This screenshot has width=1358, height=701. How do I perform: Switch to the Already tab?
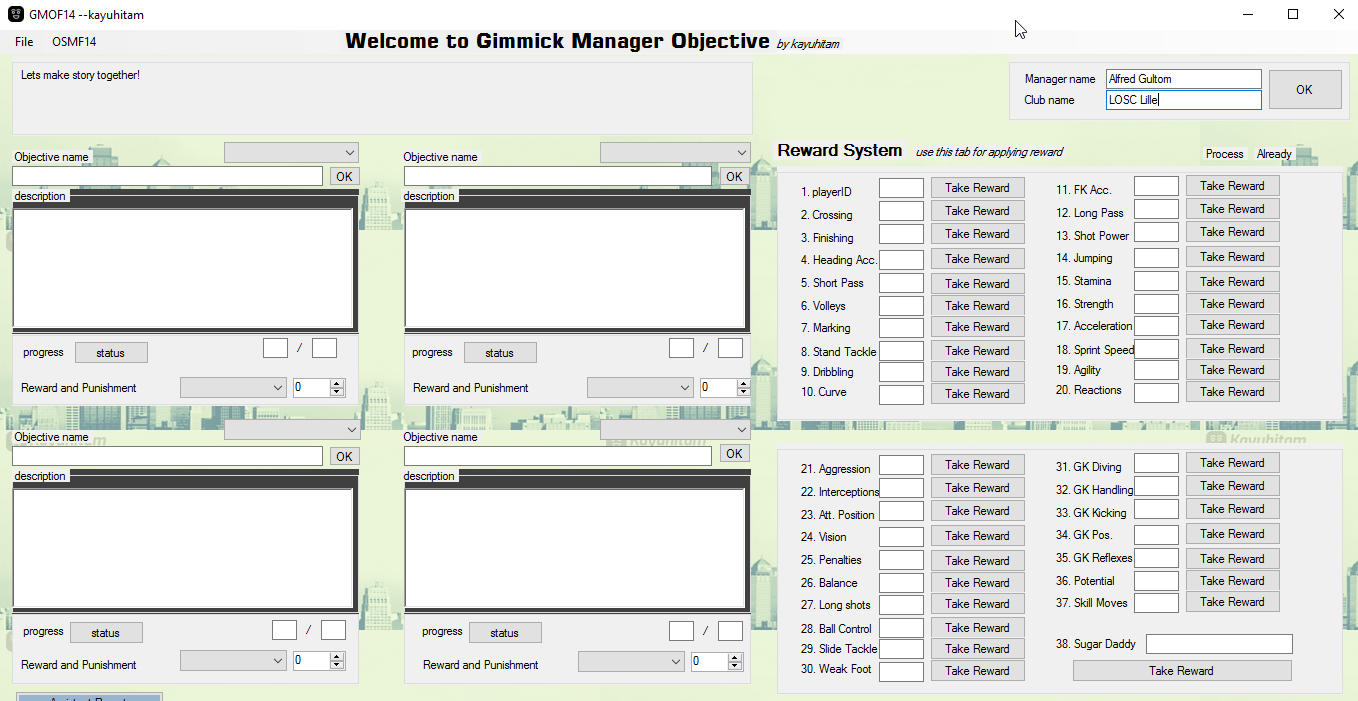(1274, 154)
